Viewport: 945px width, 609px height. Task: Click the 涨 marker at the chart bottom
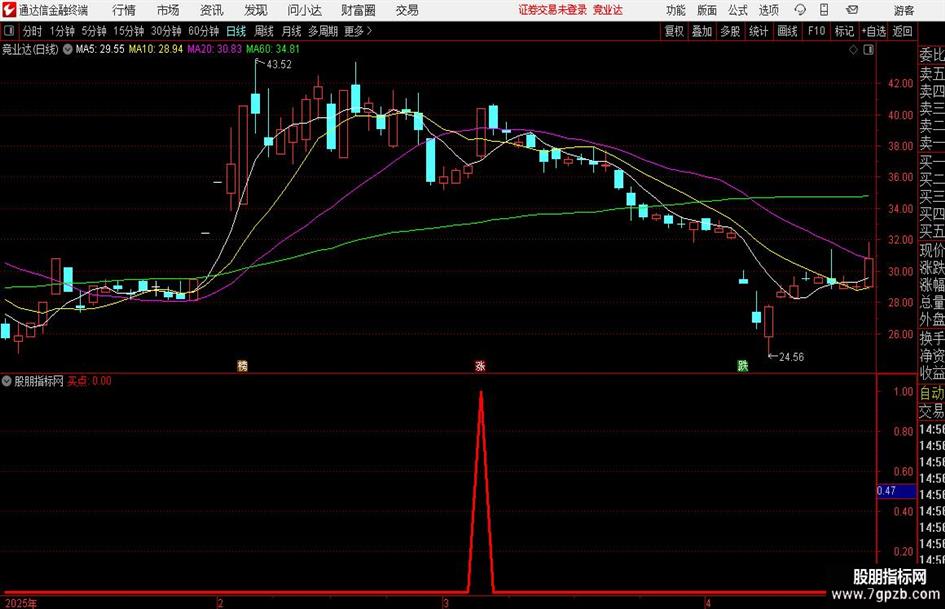(480, 365)
